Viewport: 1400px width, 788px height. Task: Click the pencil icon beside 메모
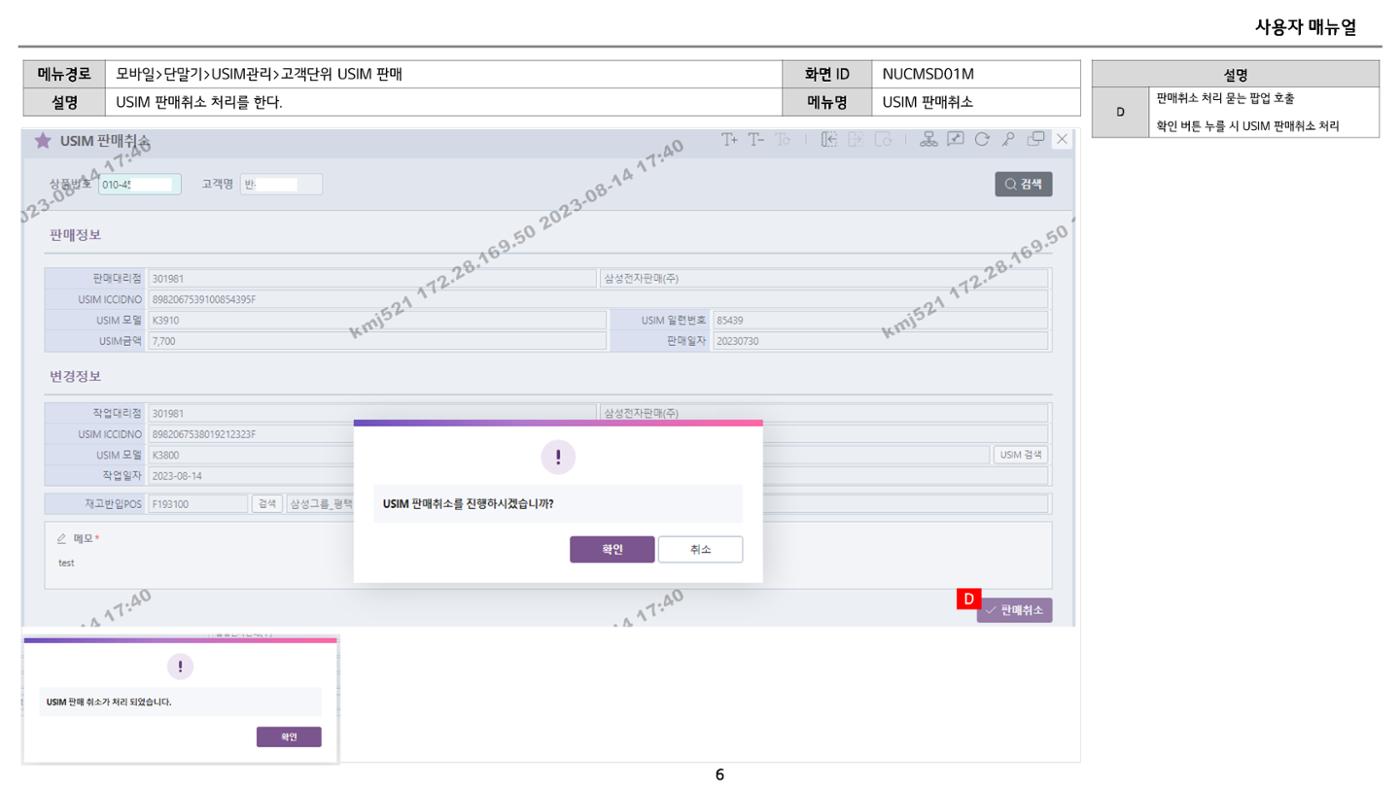pyautogui.click(x=62, y=538)
